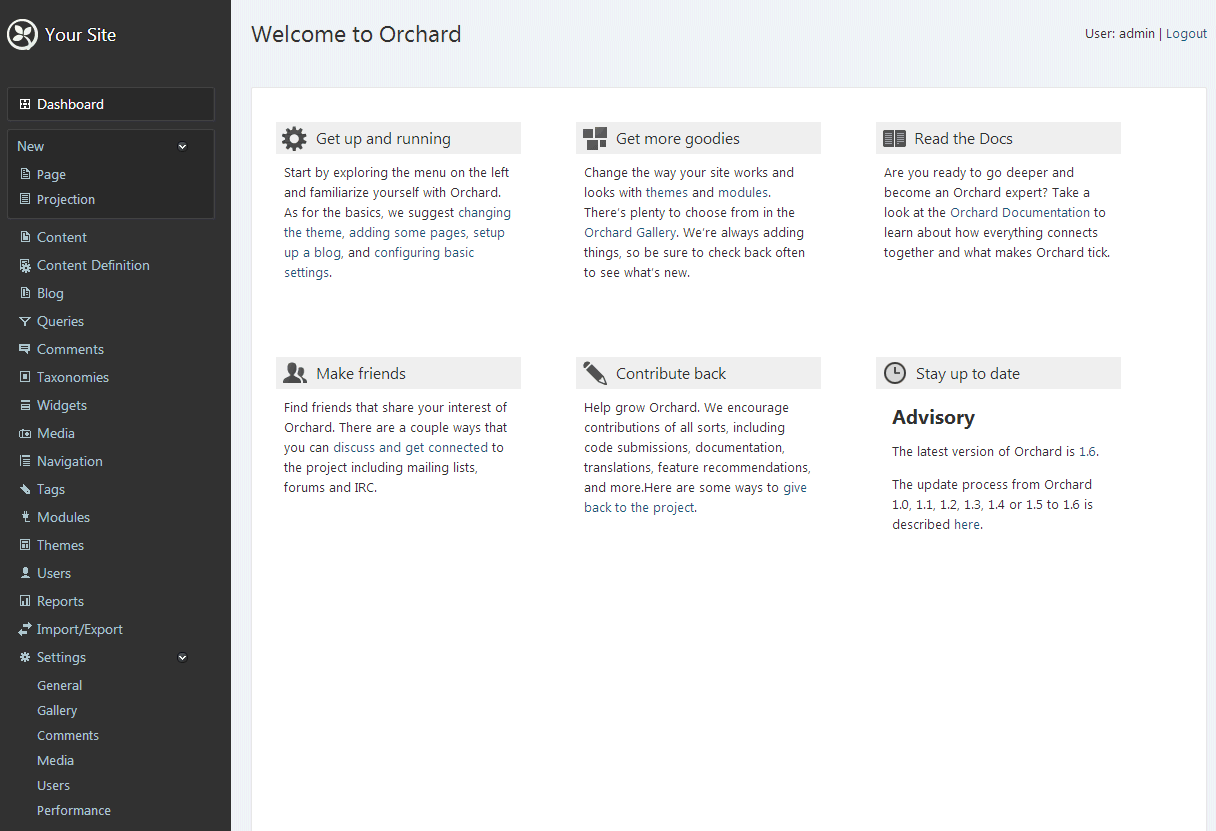Click the Blog icon in sidebar
This screenshot has width=1216, height=831.
click(26, 293)
